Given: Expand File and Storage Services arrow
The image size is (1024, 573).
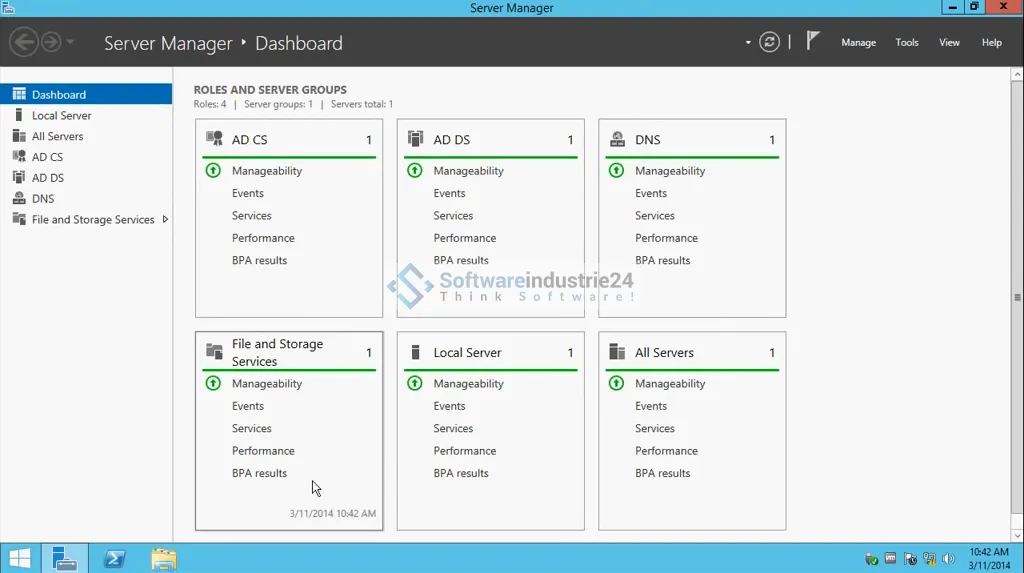Looking at the screenshot, I should (165, 220).
